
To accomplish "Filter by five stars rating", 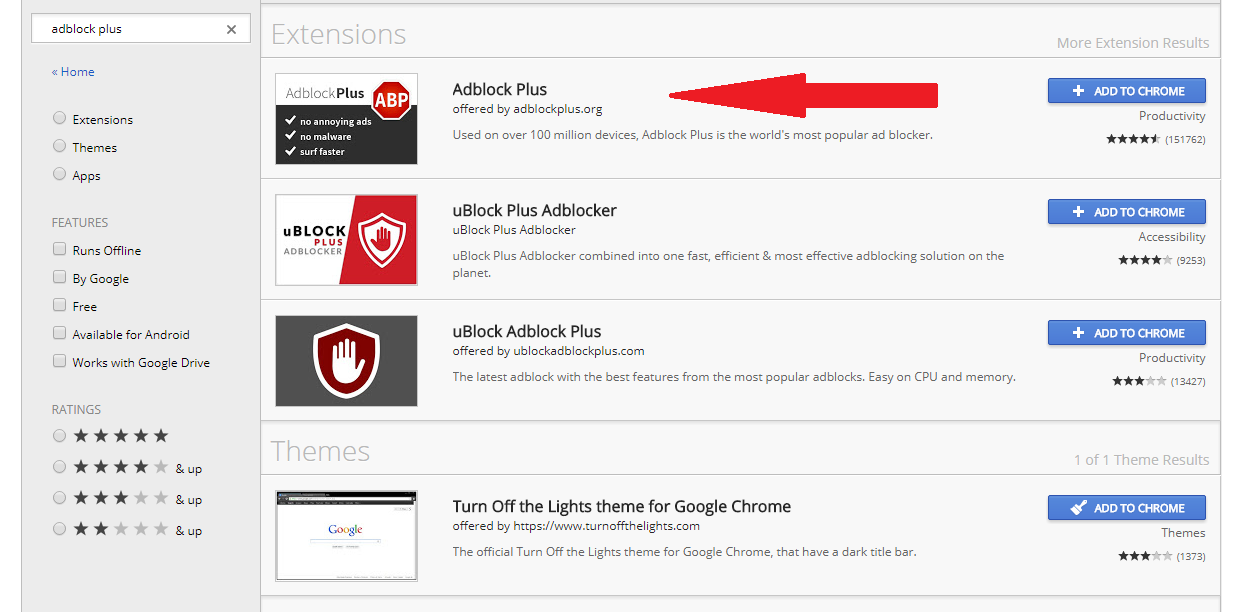I will (60, 436).
